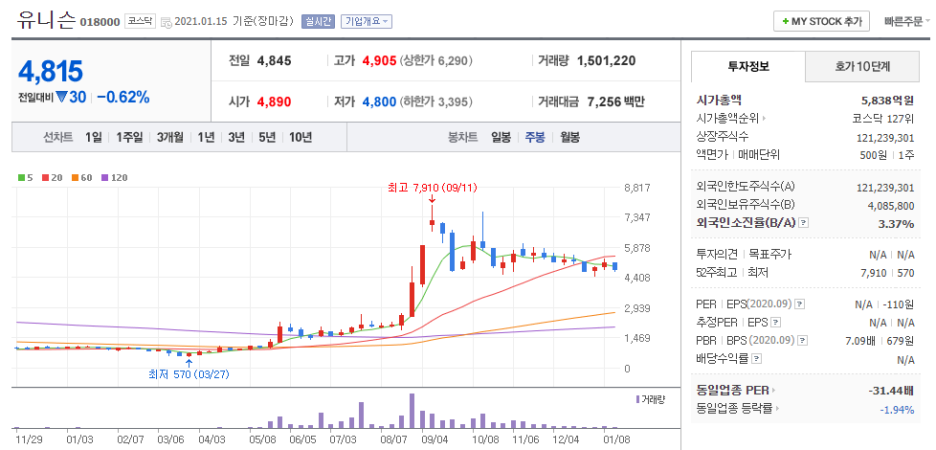Click the arrow beside 동일업종 등락률

[779, 409]
